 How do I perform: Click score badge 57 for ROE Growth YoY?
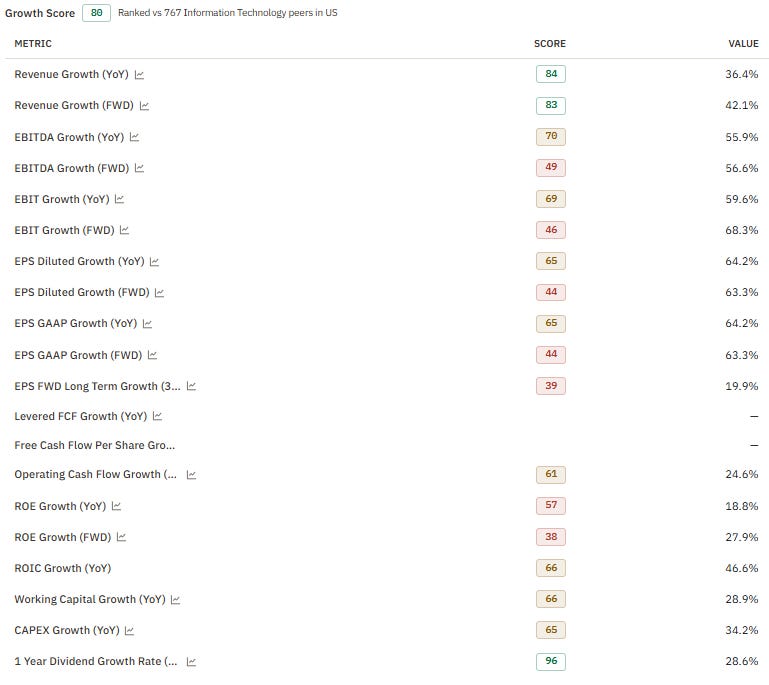(x=551, y=506)
